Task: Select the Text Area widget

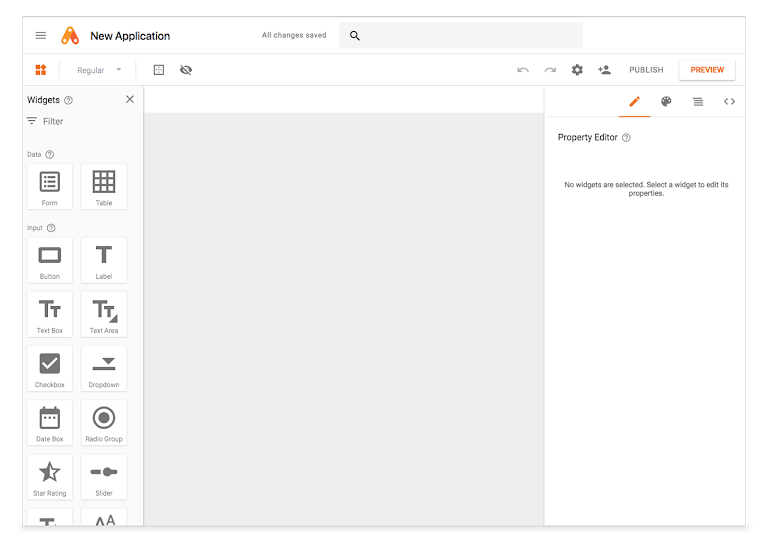Action: pos(104,314)
